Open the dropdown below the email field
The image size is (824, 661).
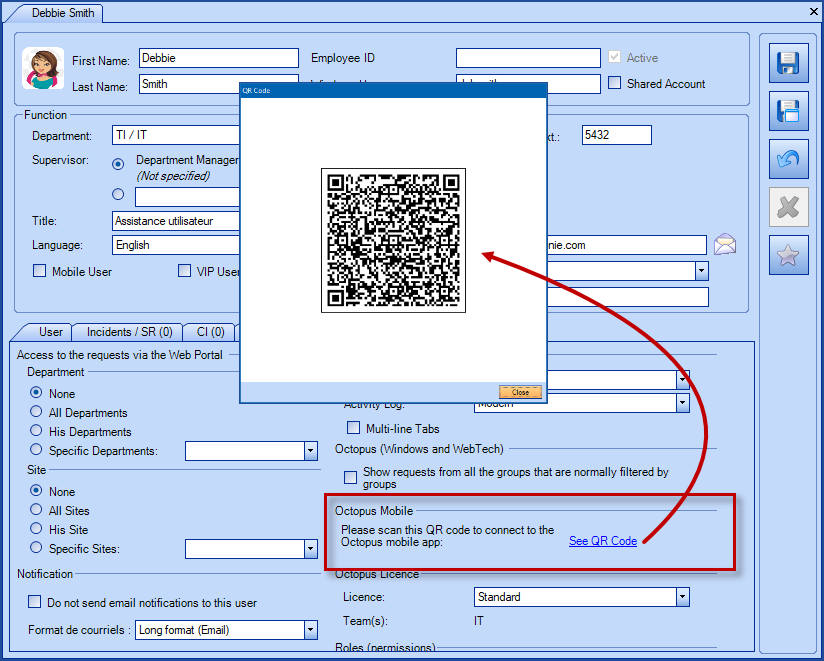[702, 271]
